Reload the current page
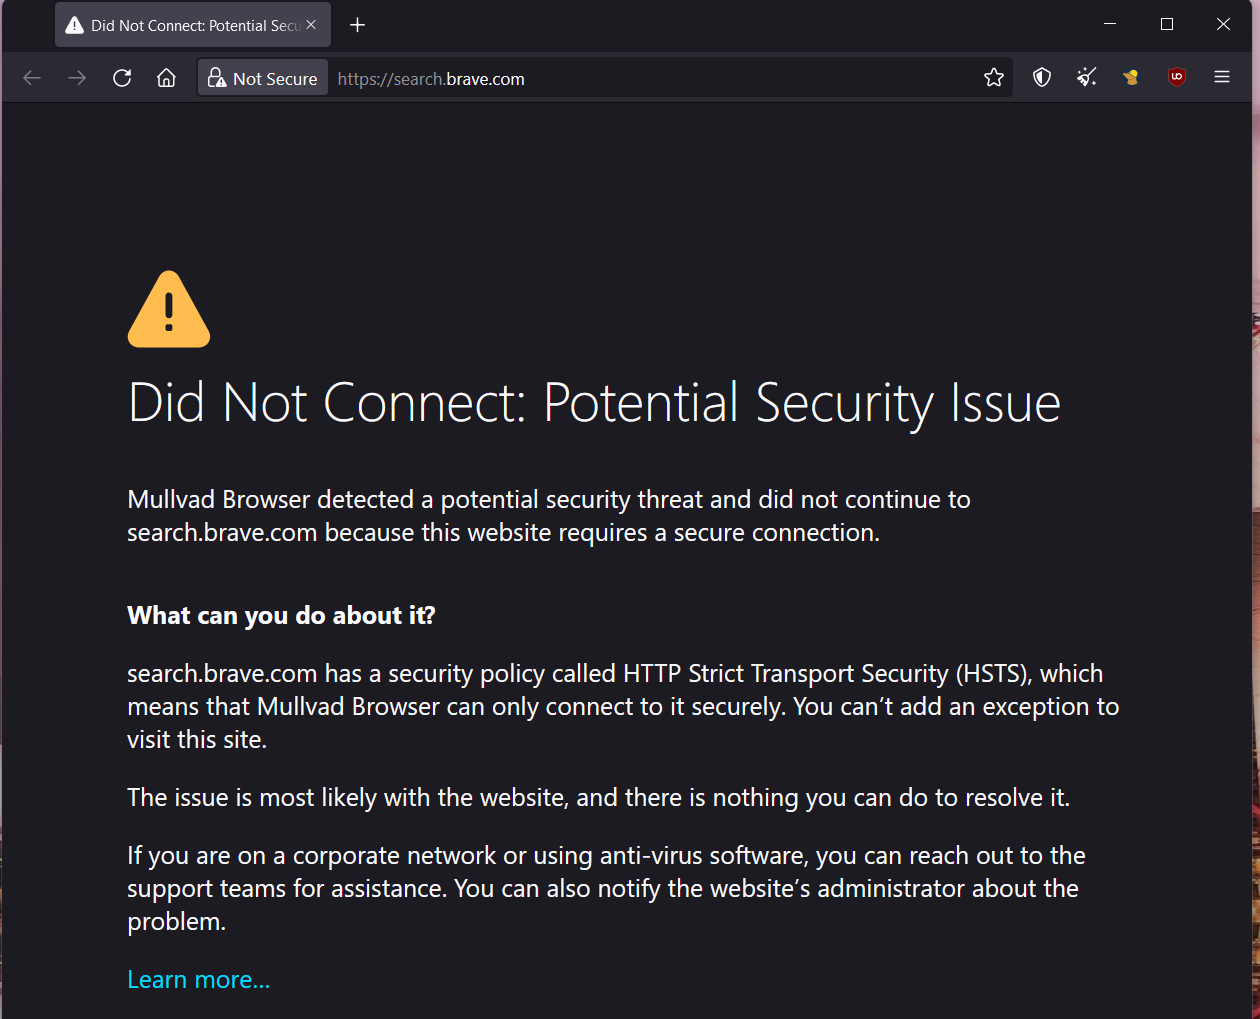The height and width of the screenshot is (1019, 1260). [x=122, y=78]
